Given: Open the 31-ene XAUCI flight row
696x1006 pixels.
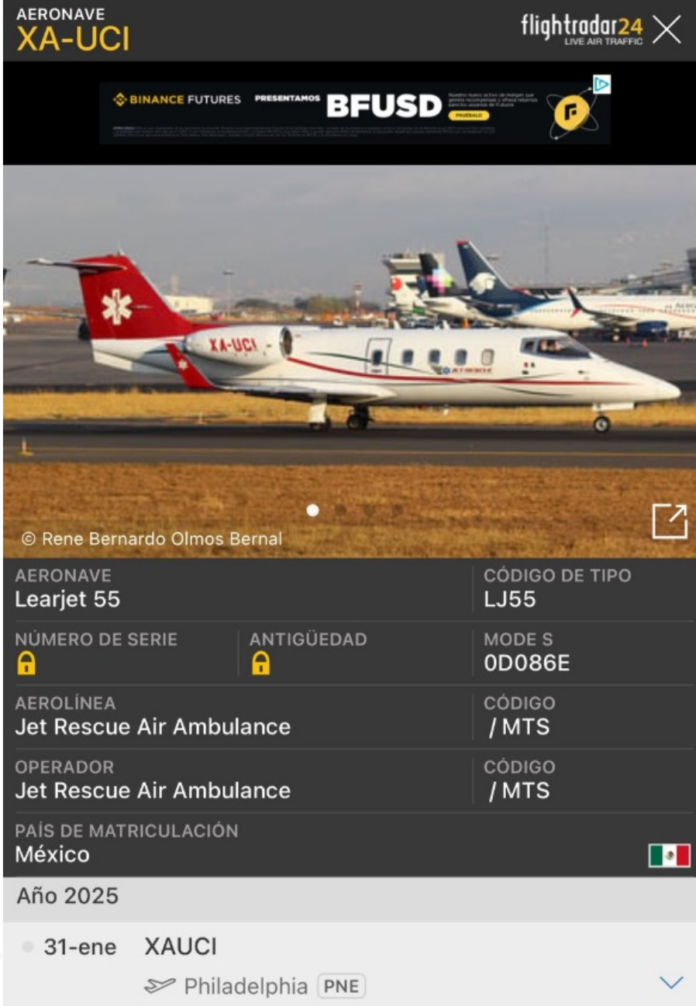Looking at the screenshot, I should tap(350, 964).
